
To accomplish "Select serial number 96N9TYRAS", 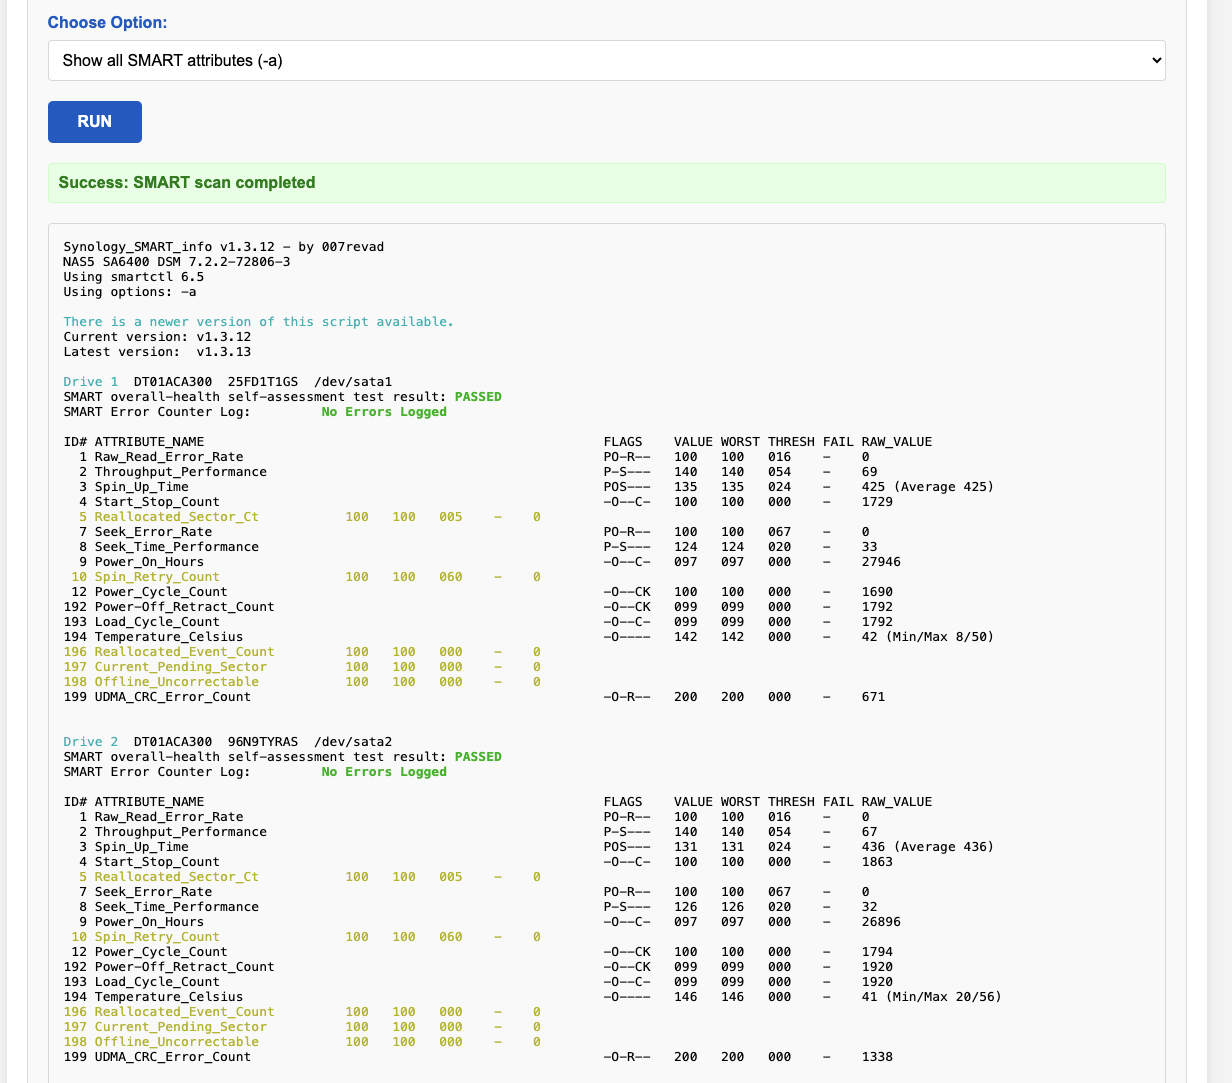I will pyautogui.click(x=263, y=742).
